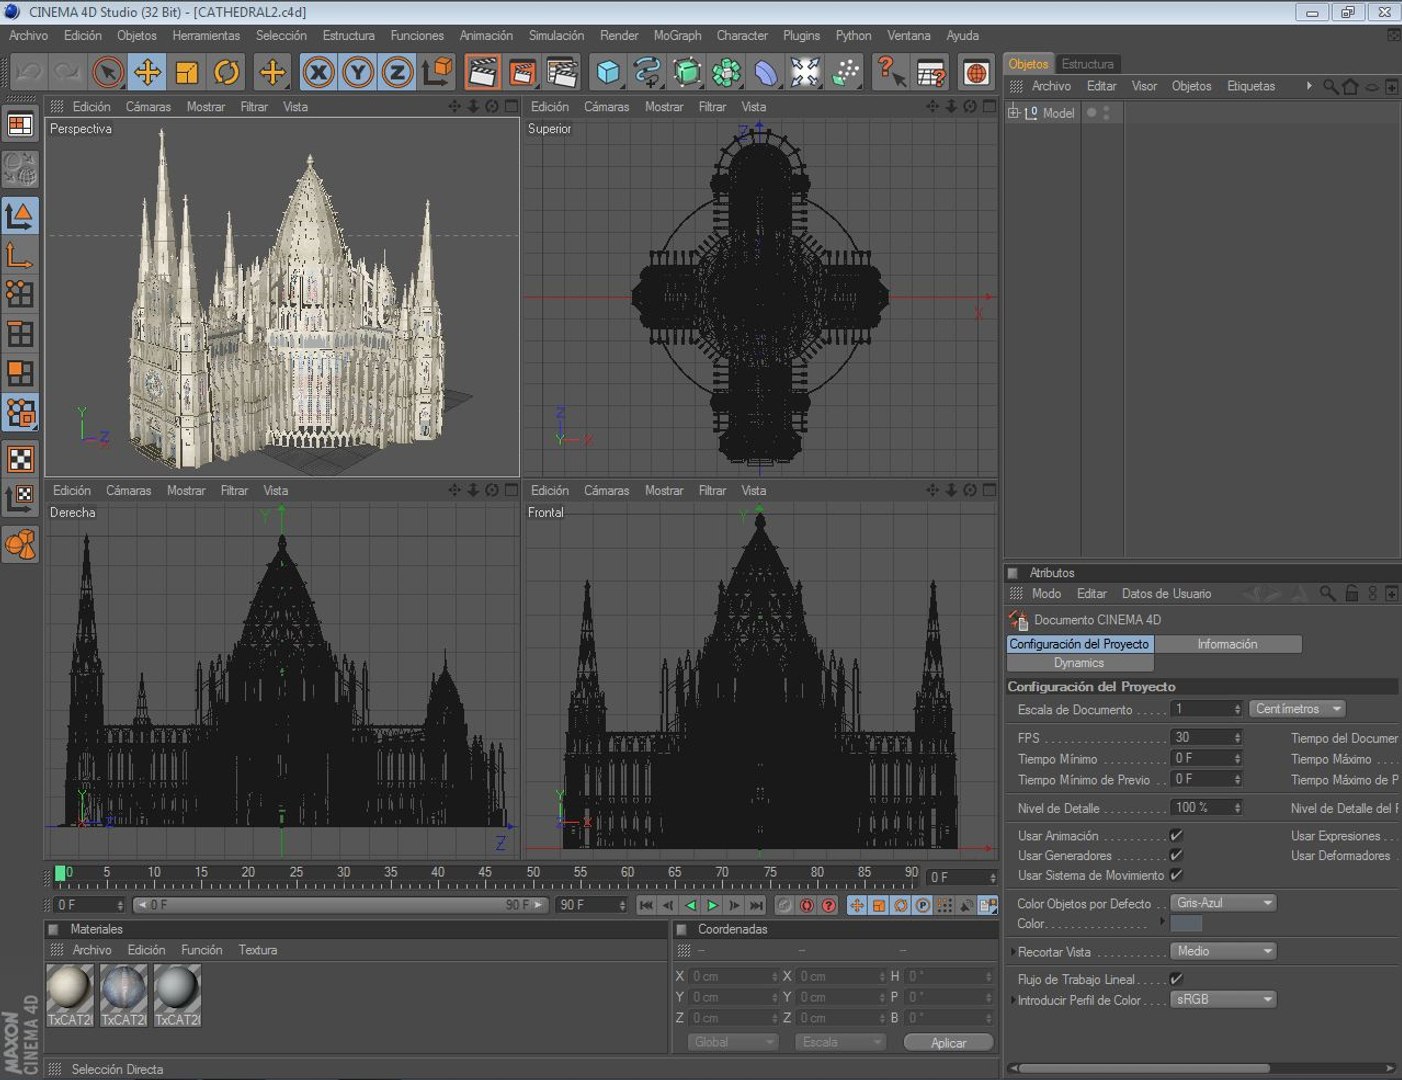Select the Live Selection arrow tool
1402x1080 pixels.
(107, 72)
